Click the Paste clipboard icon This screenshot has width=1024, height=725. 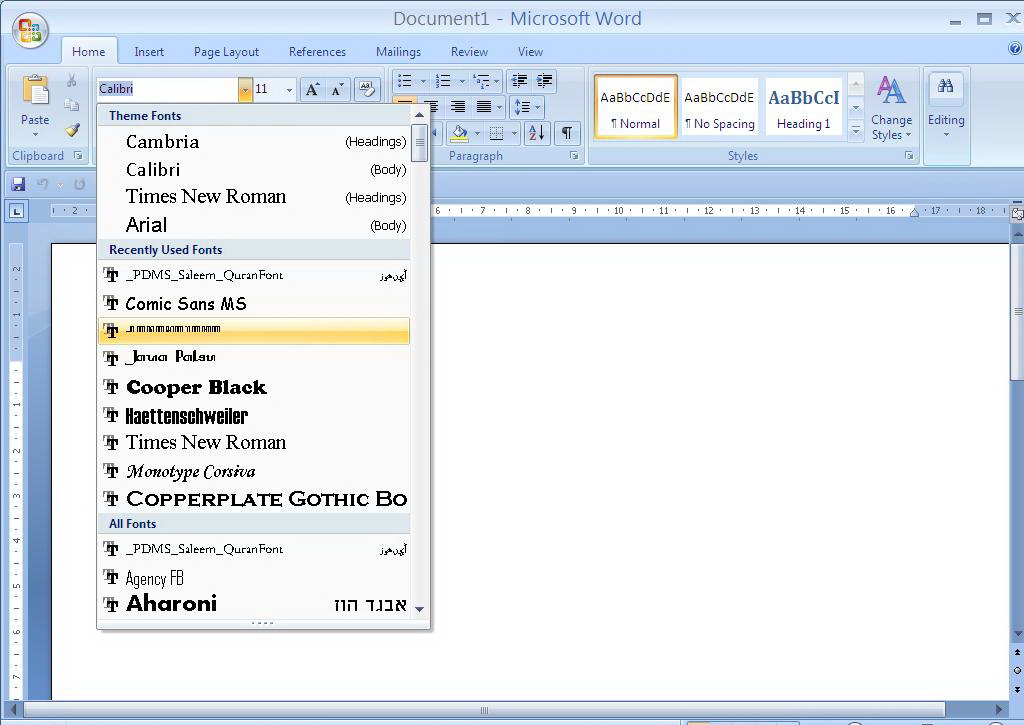(x=35, y=91)
